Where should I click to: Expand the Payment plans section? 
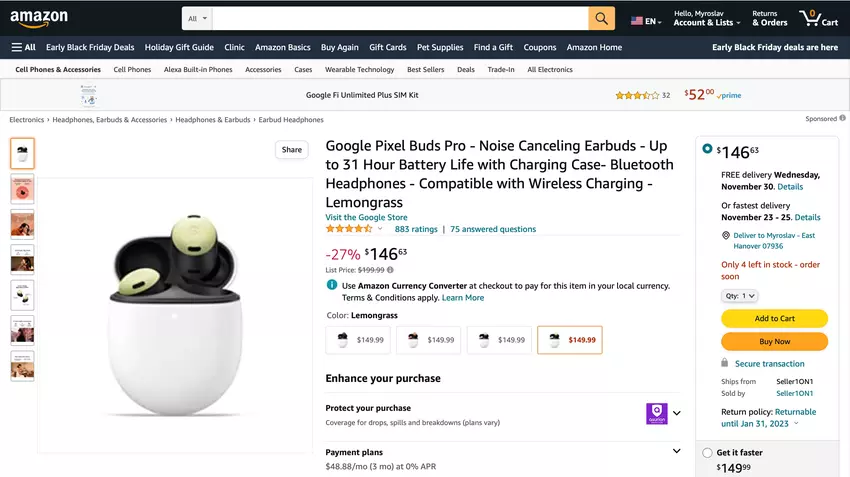point(677,451)
